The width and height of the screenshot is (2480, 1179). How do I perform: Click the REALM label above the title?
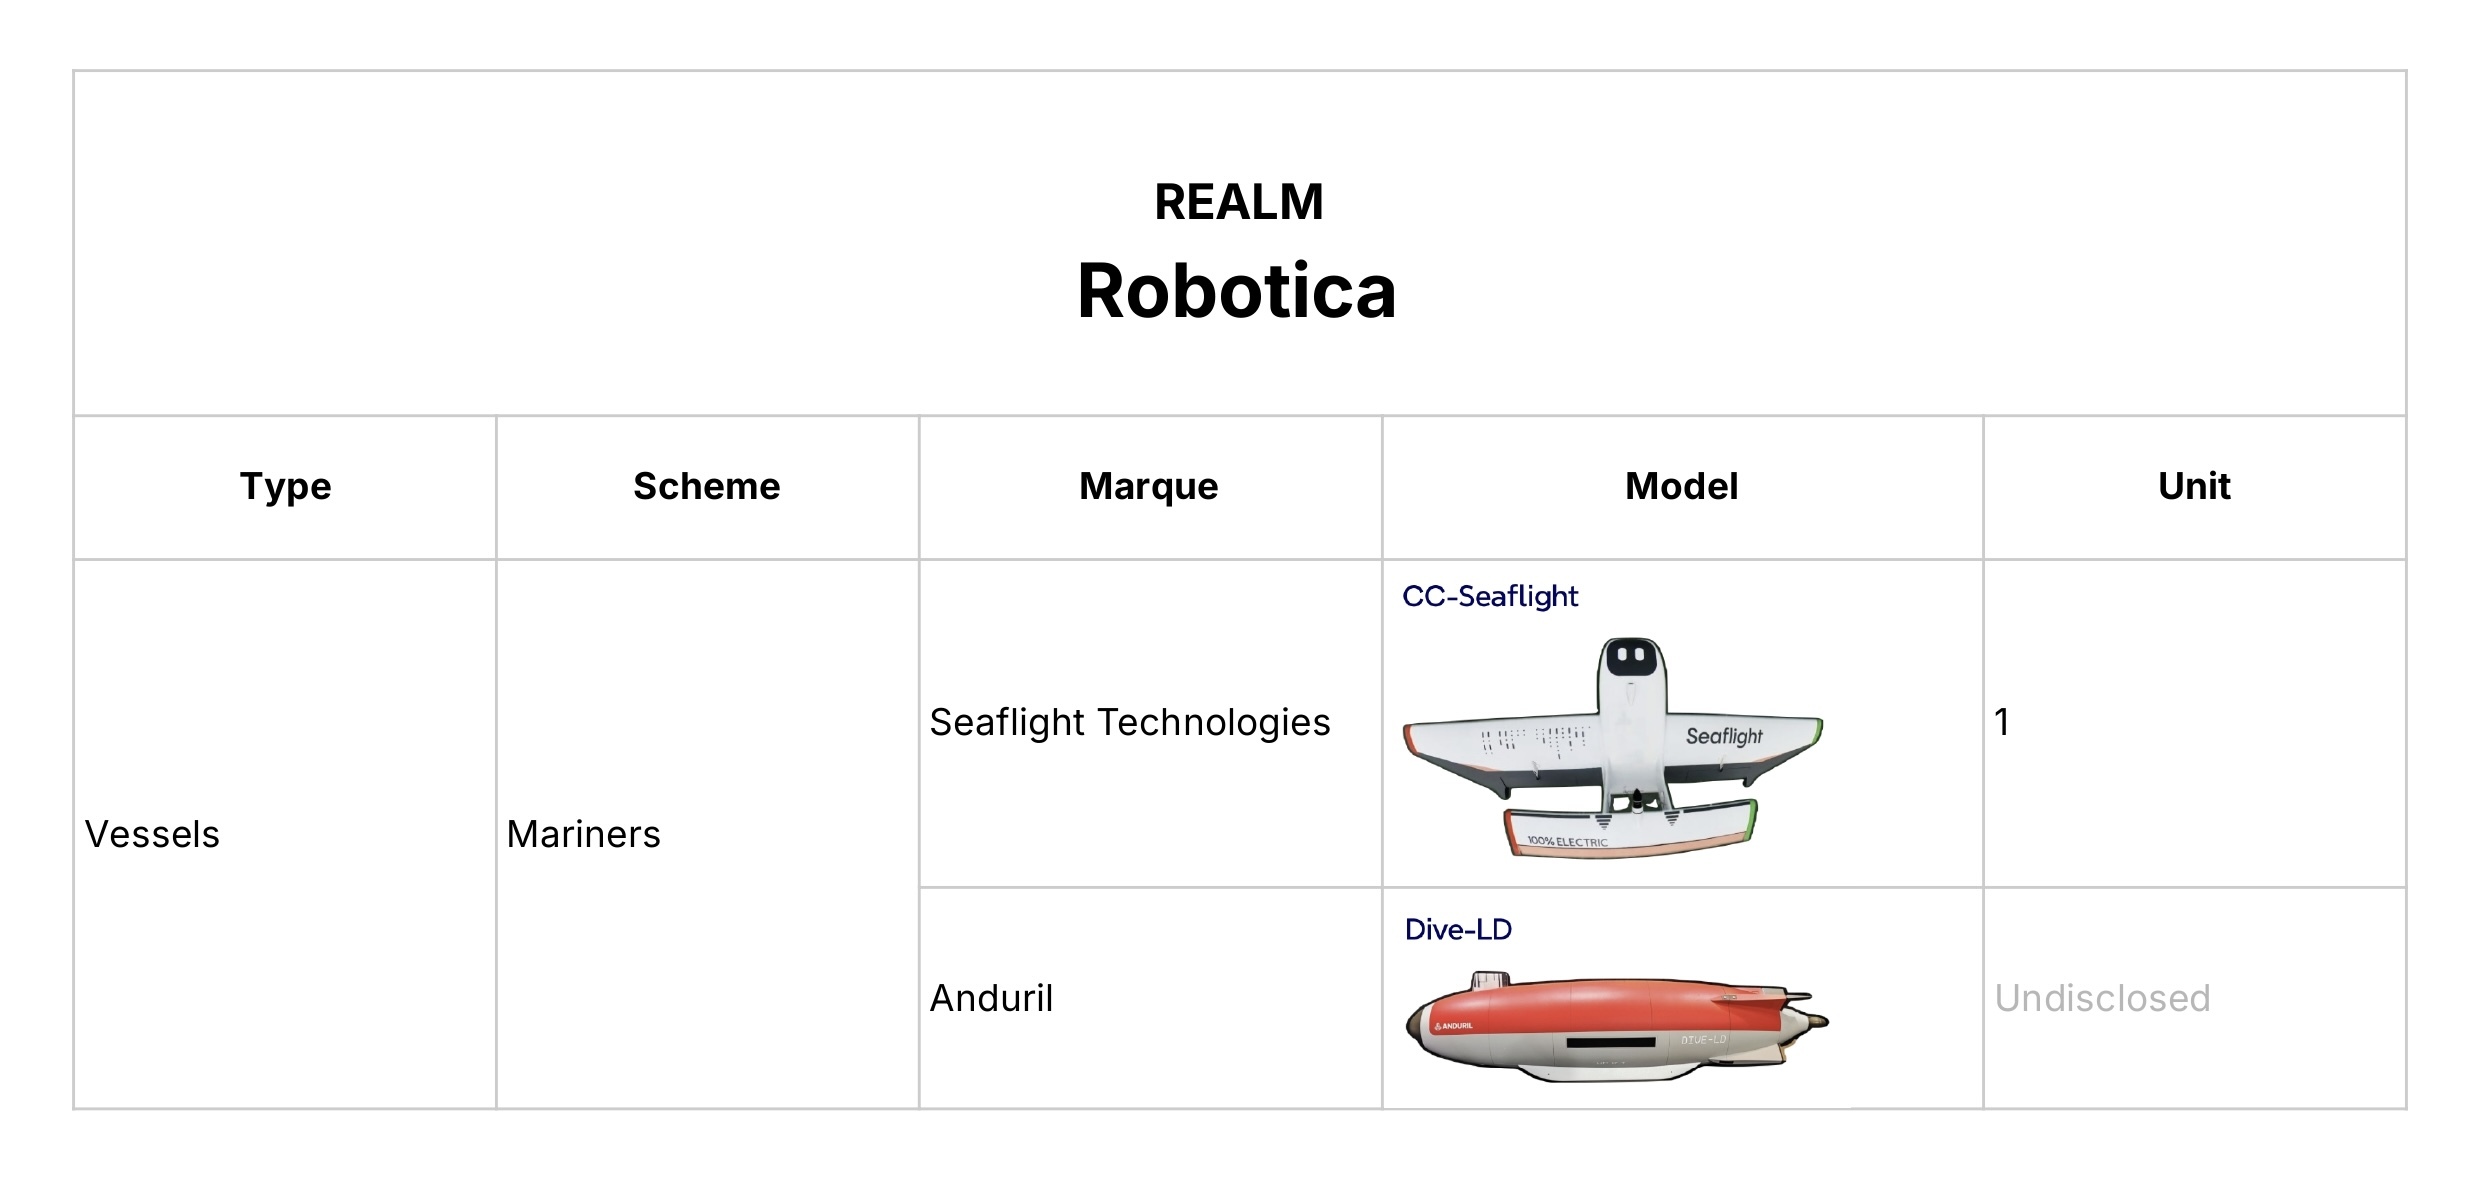point(1238,202)
